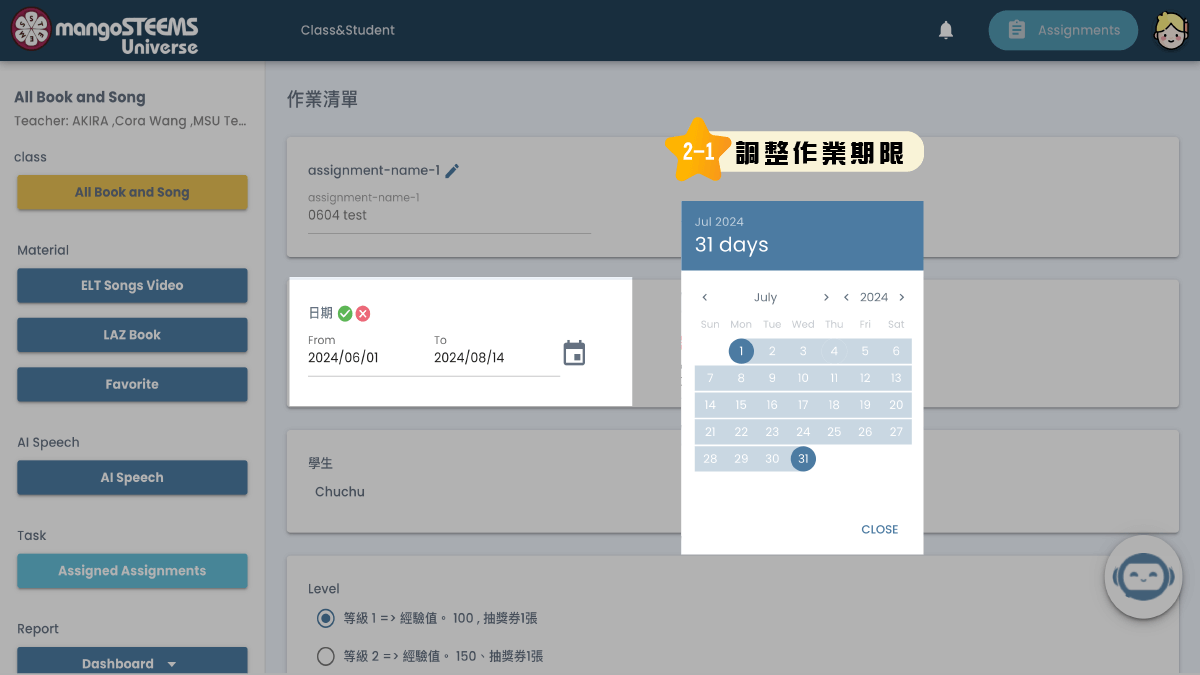Select Level 1 radio button
Screen dimensions: 1200x675
pos(325,618)
